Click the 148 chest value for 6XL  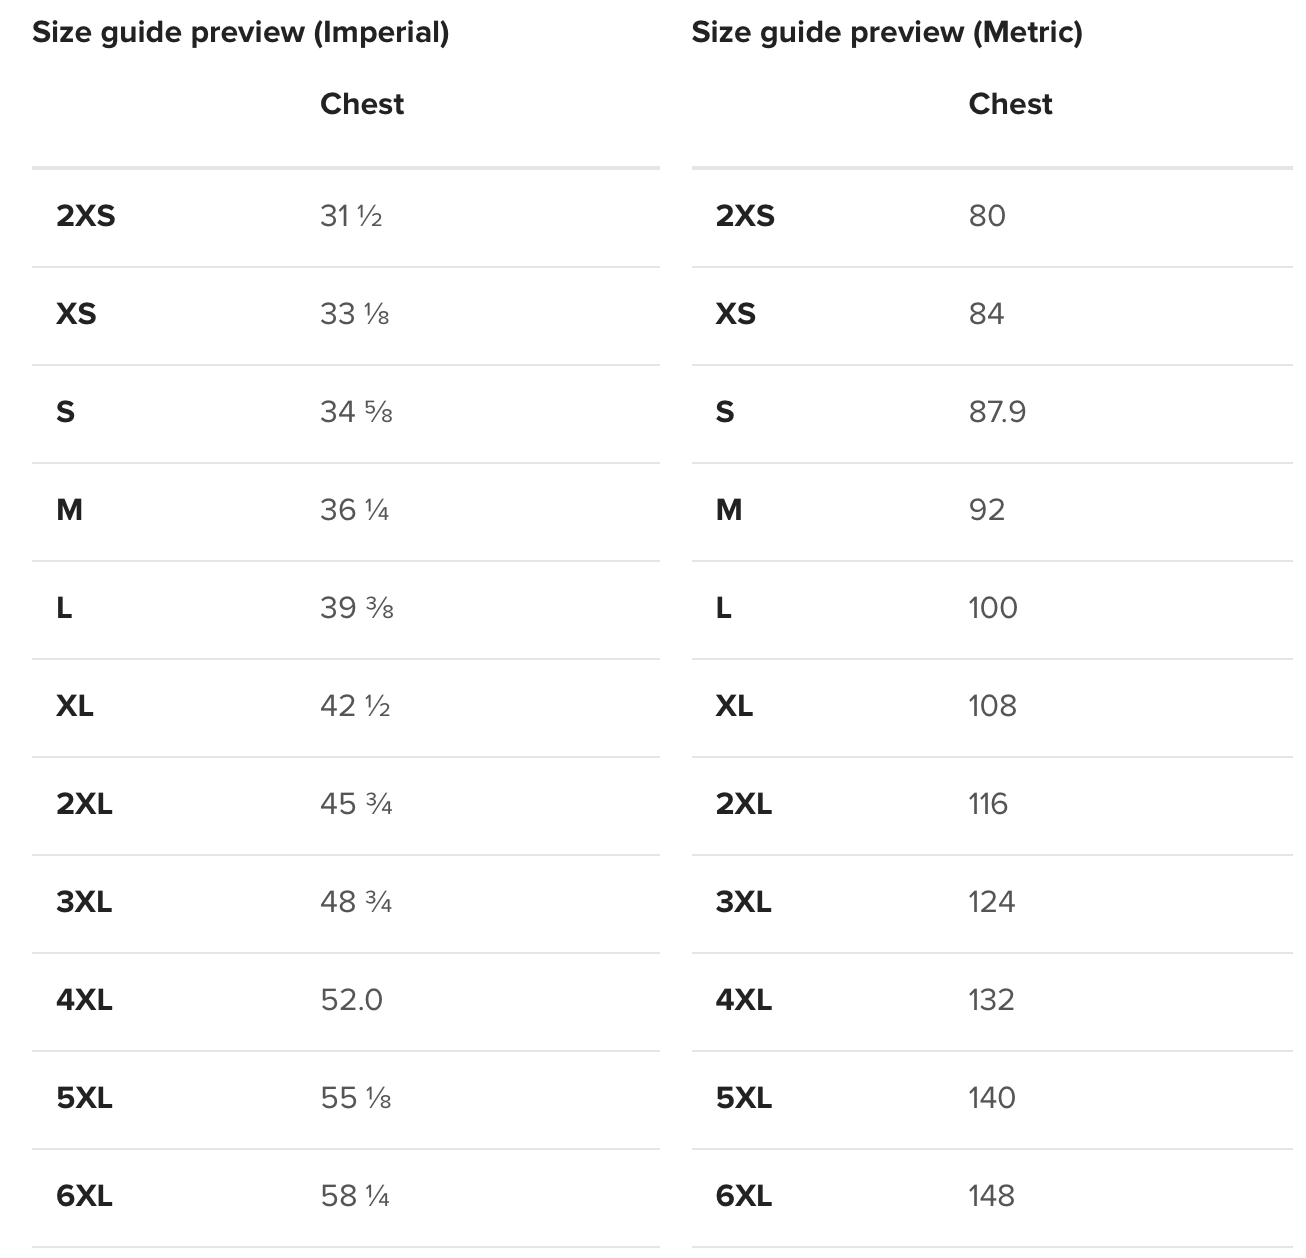[x=991, y=1196]
